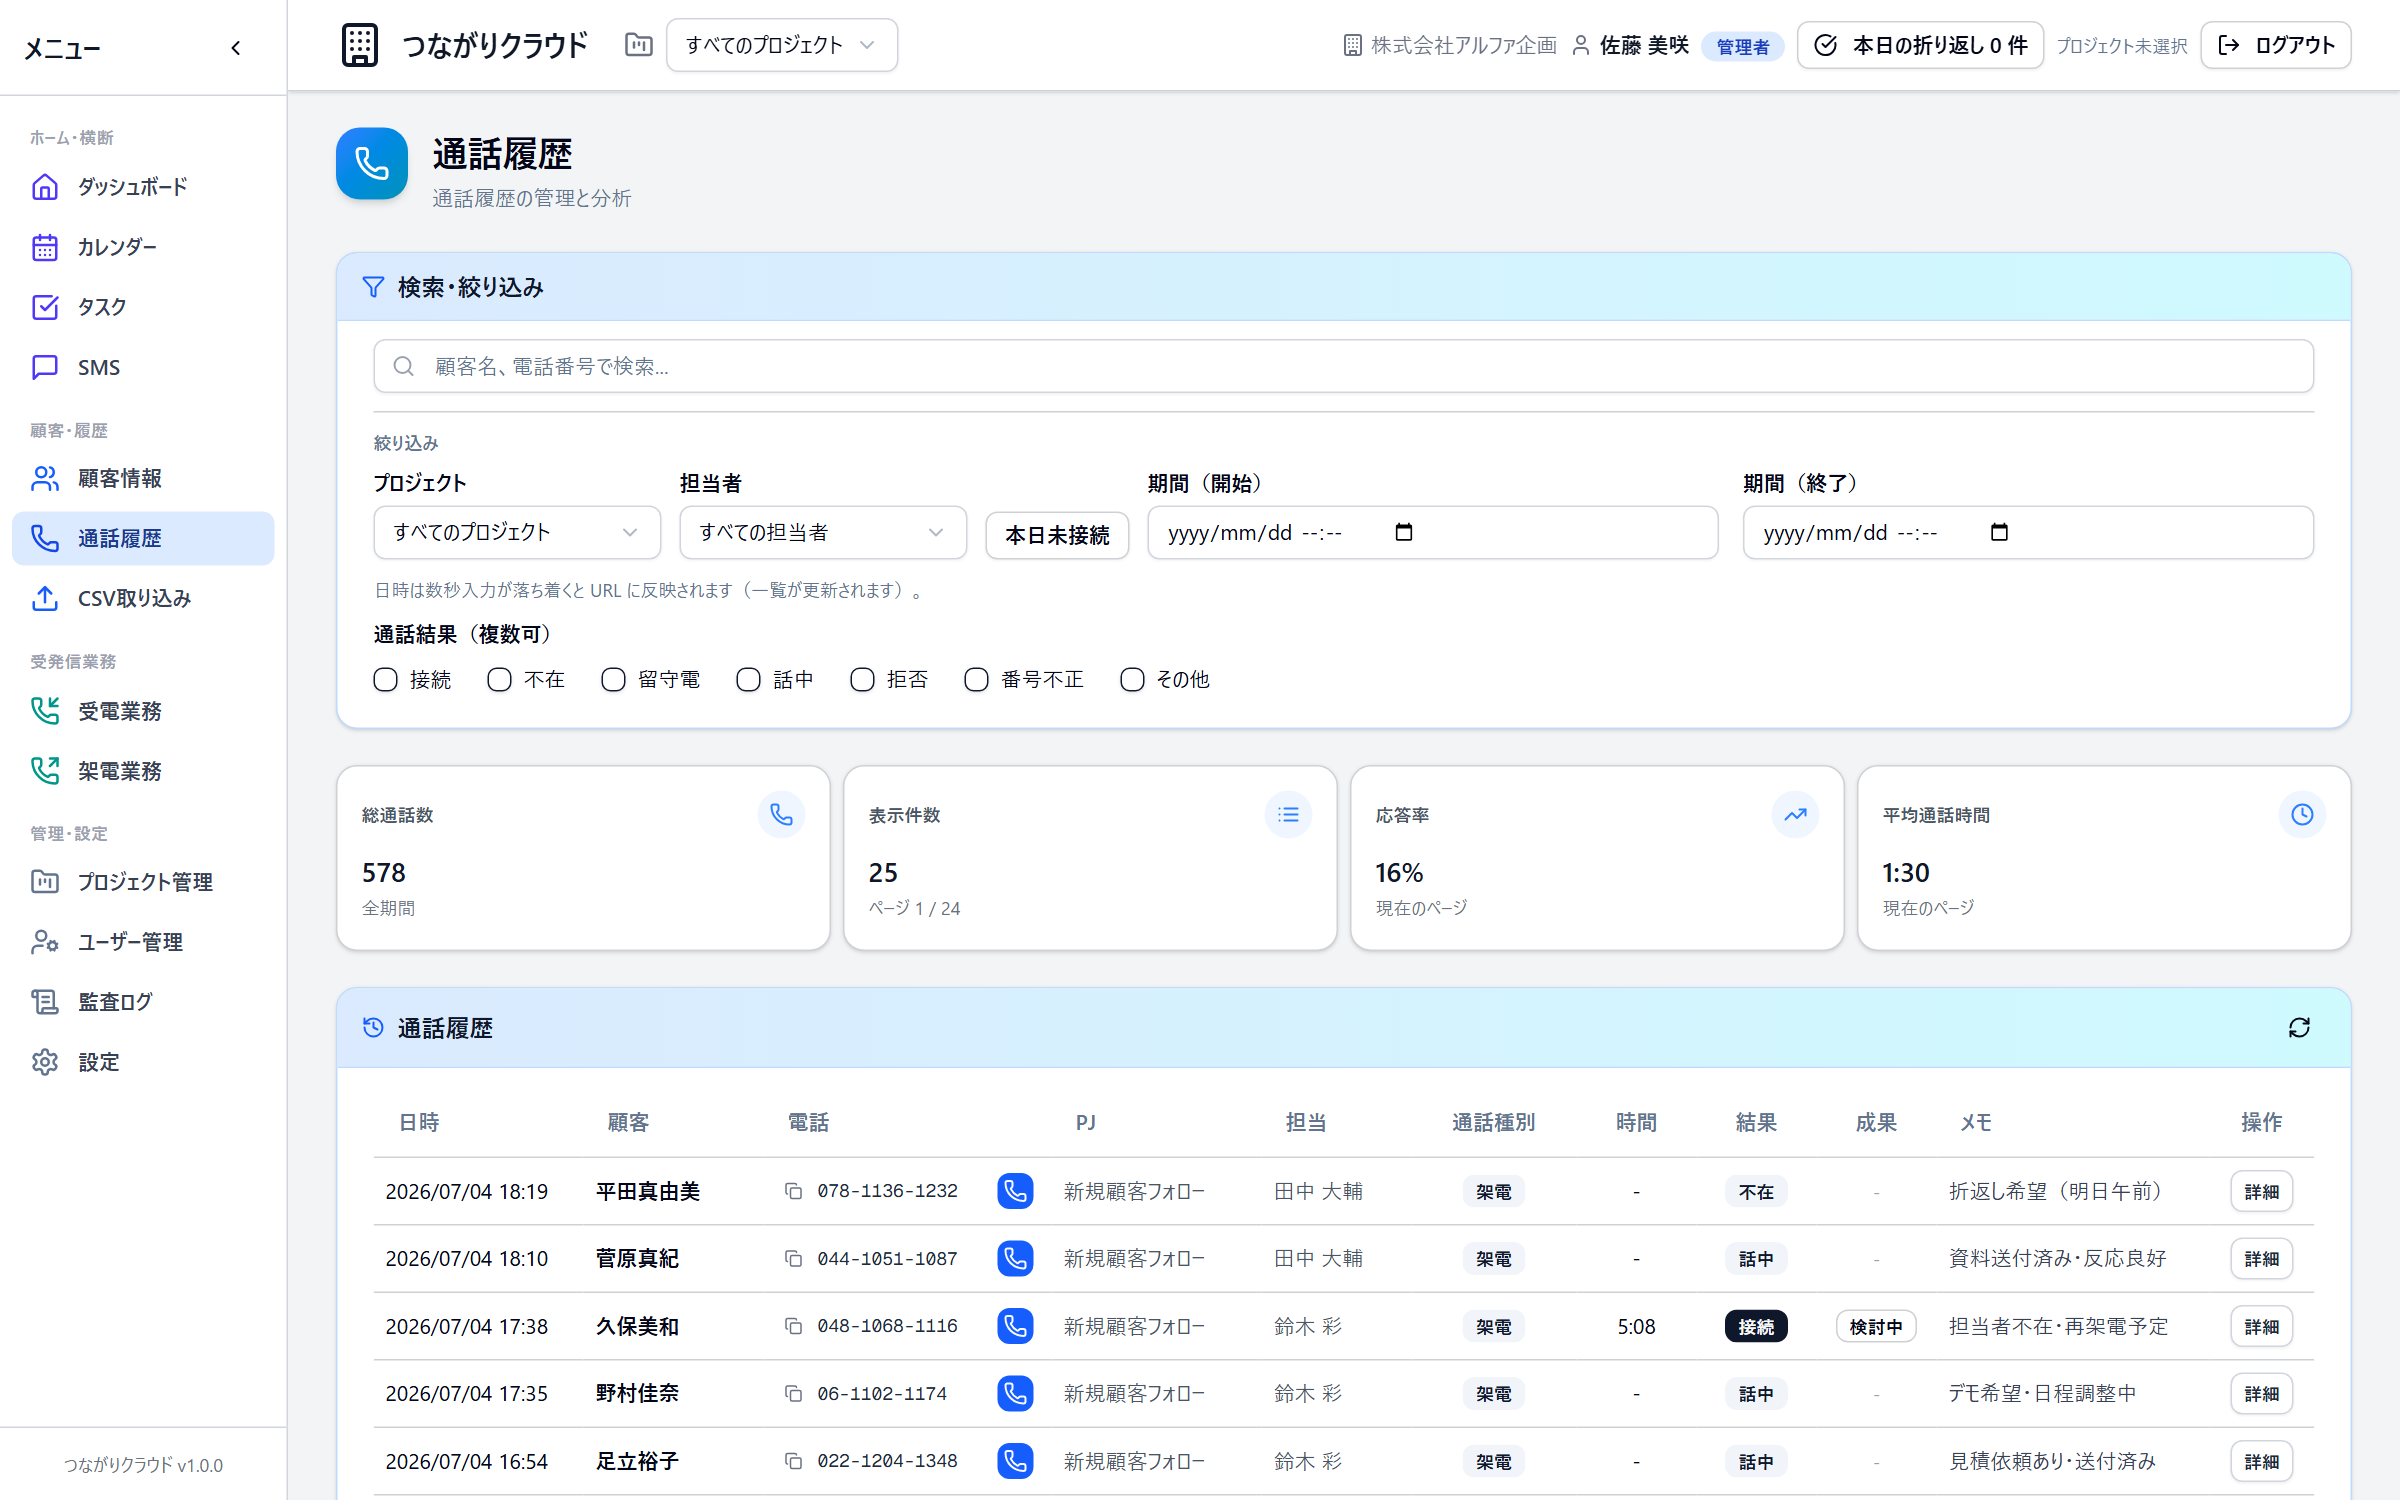
Task: Open 架電業務 in sidebar
Action: (x=143, y=771)
